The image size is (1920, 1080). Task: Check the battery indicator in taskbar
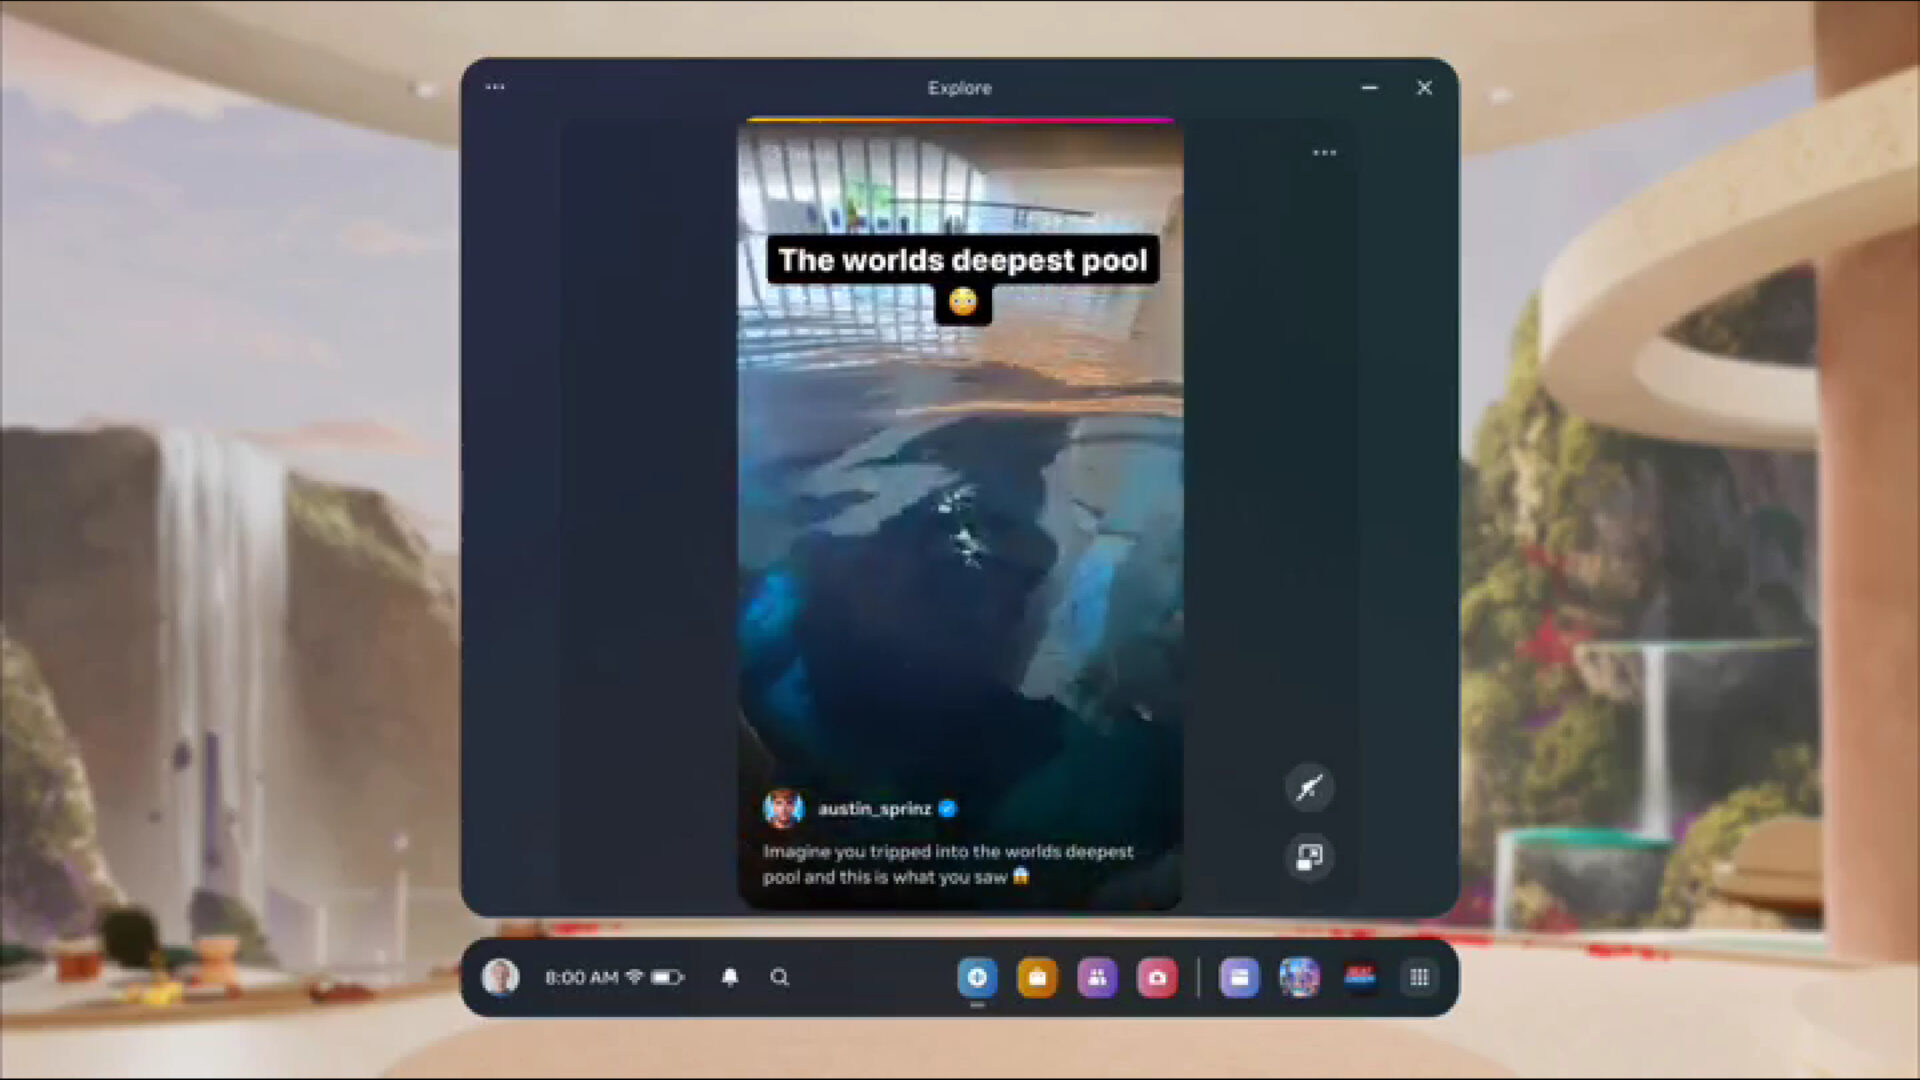[x=667, y=977]
